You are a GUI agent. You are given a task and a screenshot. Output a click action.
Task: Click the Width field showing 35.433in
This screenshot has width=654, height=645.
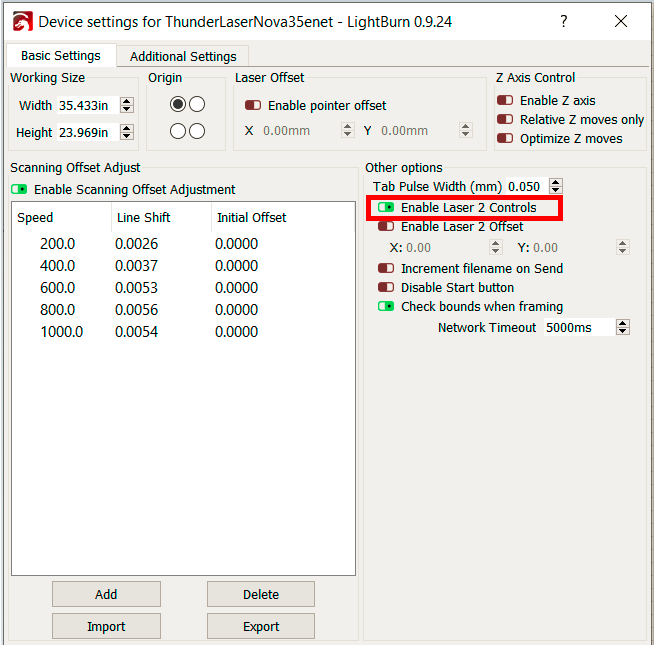pyautogui.click(x=88, y=106)
